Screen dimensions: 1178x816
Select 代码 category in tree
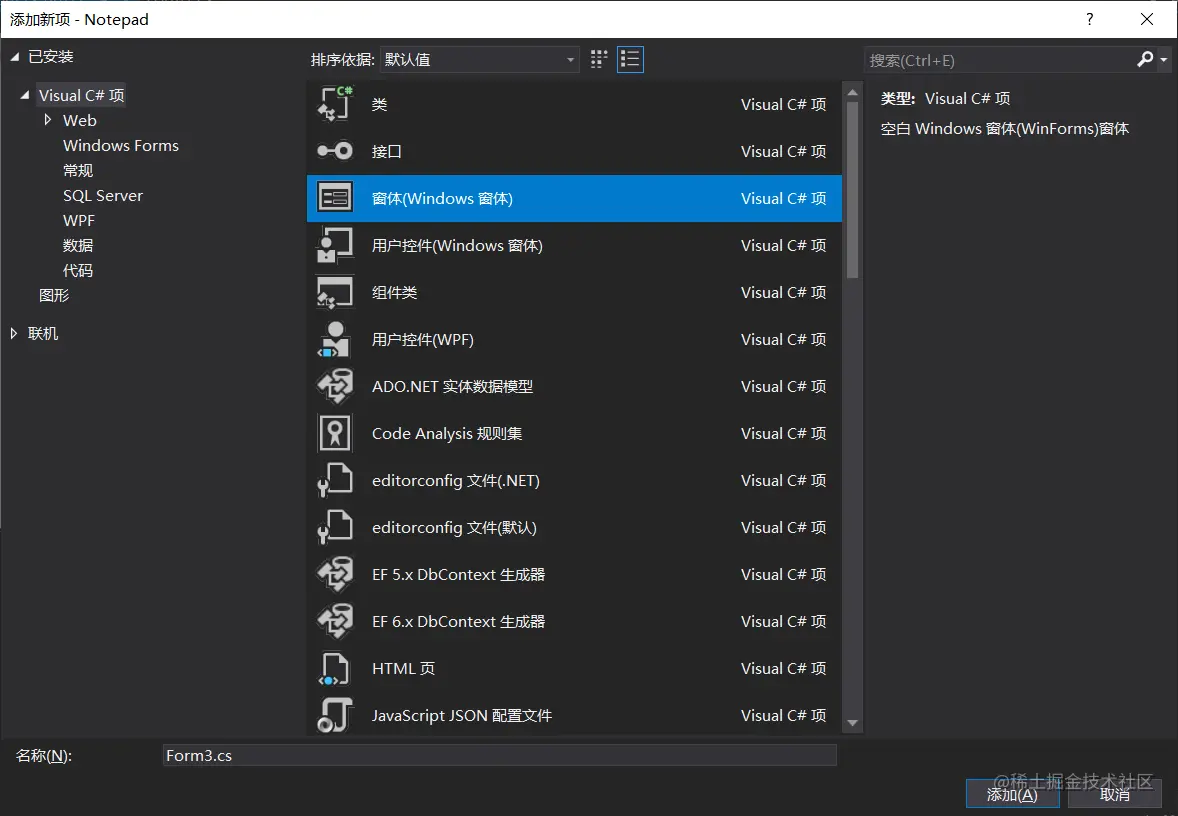(x=78, y=270)
